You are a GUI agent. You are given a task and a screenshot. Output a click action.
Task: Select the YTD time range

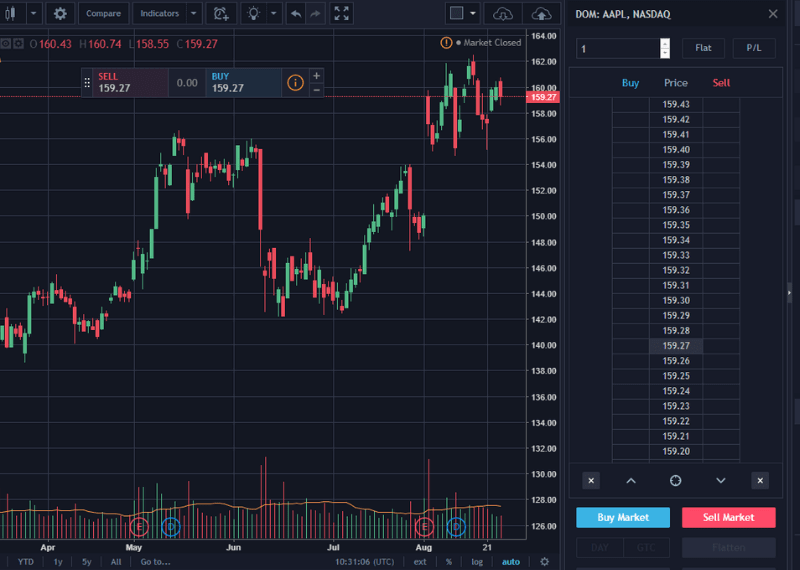(x=26, y=562)
